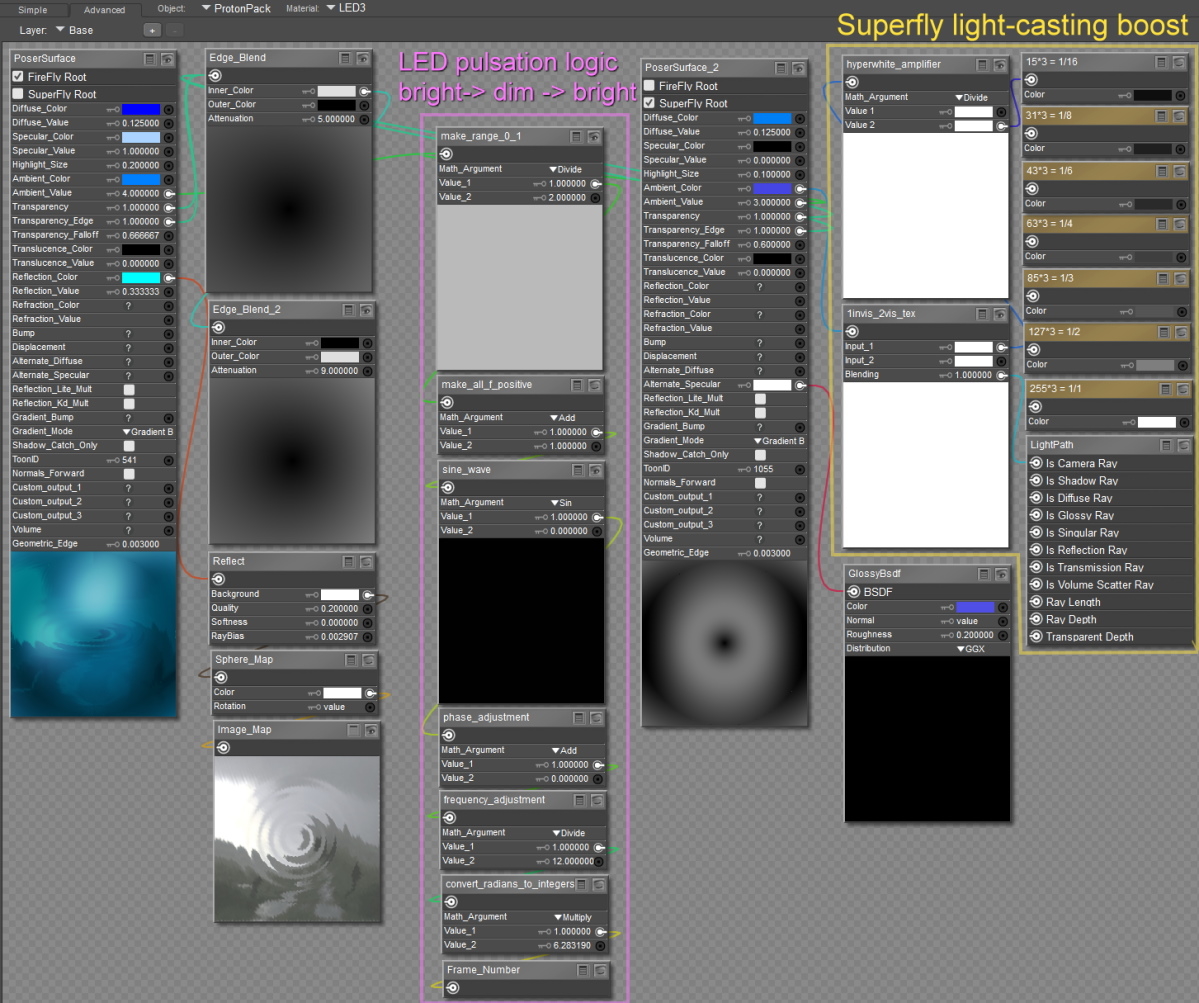1199x1003 pixels.
Task: Click the BSDF output socket on GlossyBsdf
Action: [853, 592]
